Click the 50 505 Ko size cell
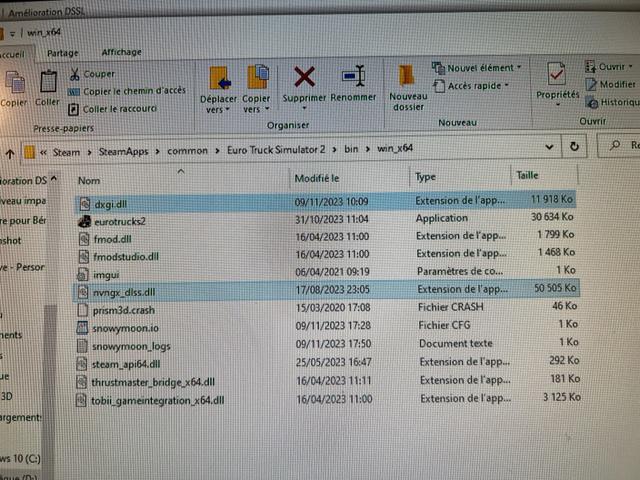Image resolution: width=640 pixels, height=480 pixels. coord(555,288)
